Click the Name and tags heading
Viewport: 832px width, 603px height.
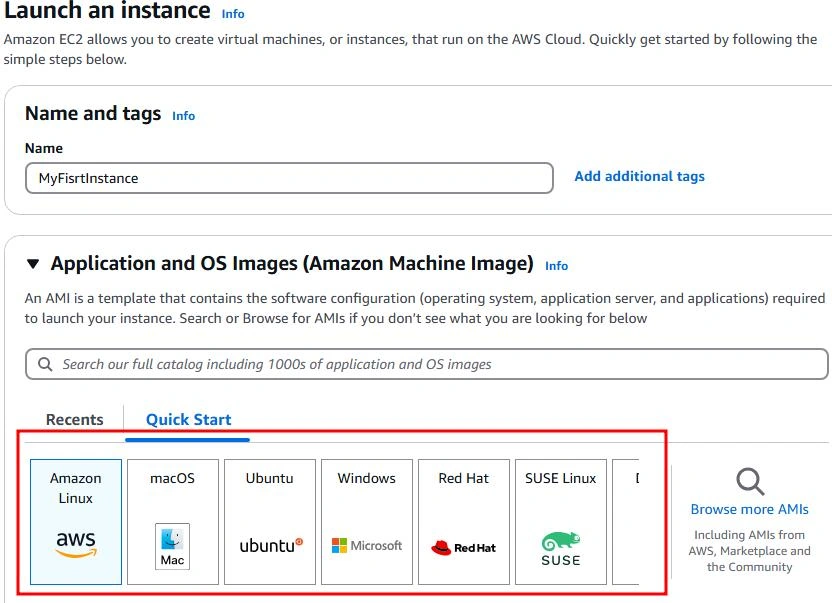tap(93, 114)
